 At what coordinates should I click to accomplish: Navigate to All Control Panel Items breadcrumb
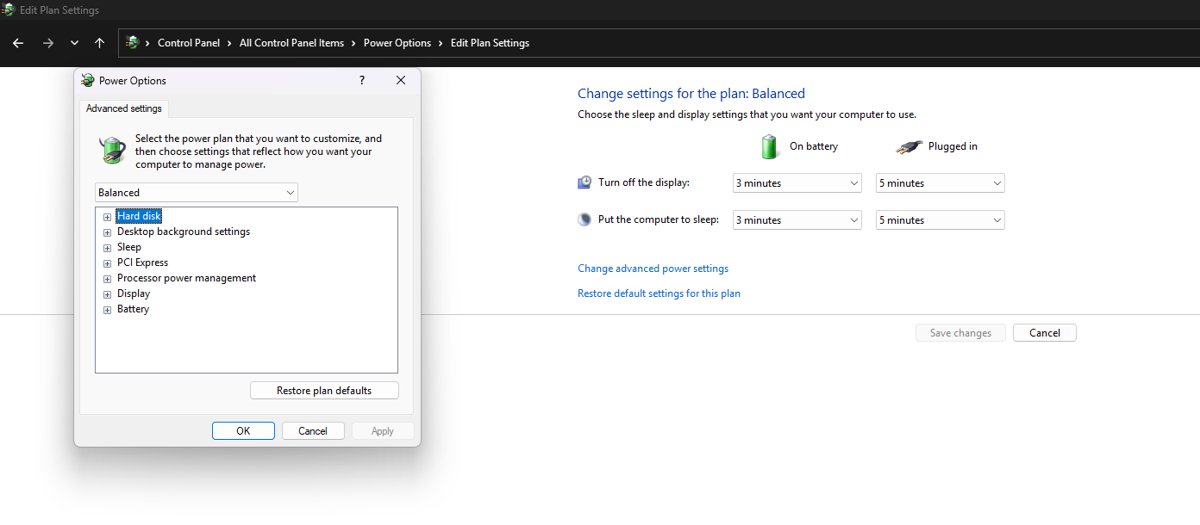(x=292, y=43)
